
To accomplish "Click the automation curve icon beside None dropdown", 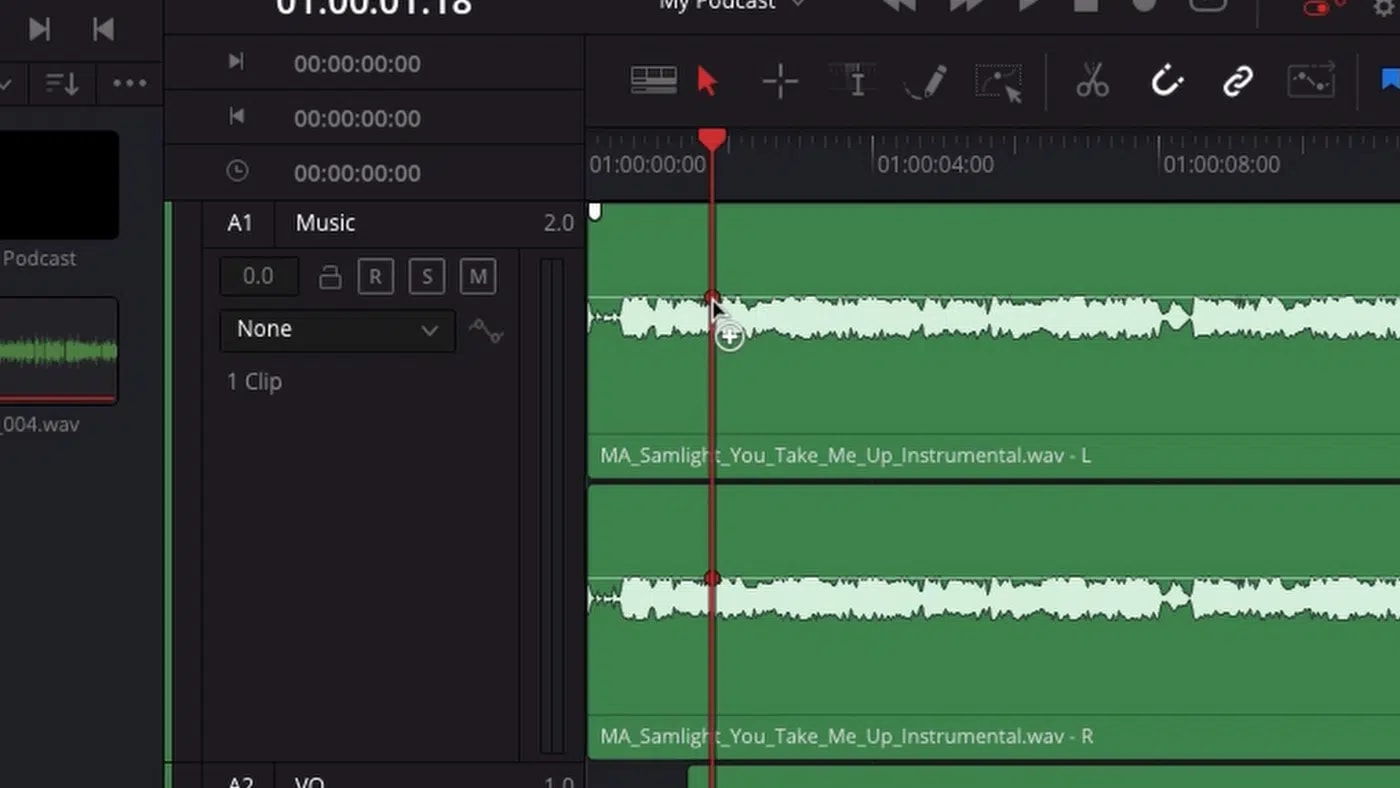I will [x=486, y=330].
